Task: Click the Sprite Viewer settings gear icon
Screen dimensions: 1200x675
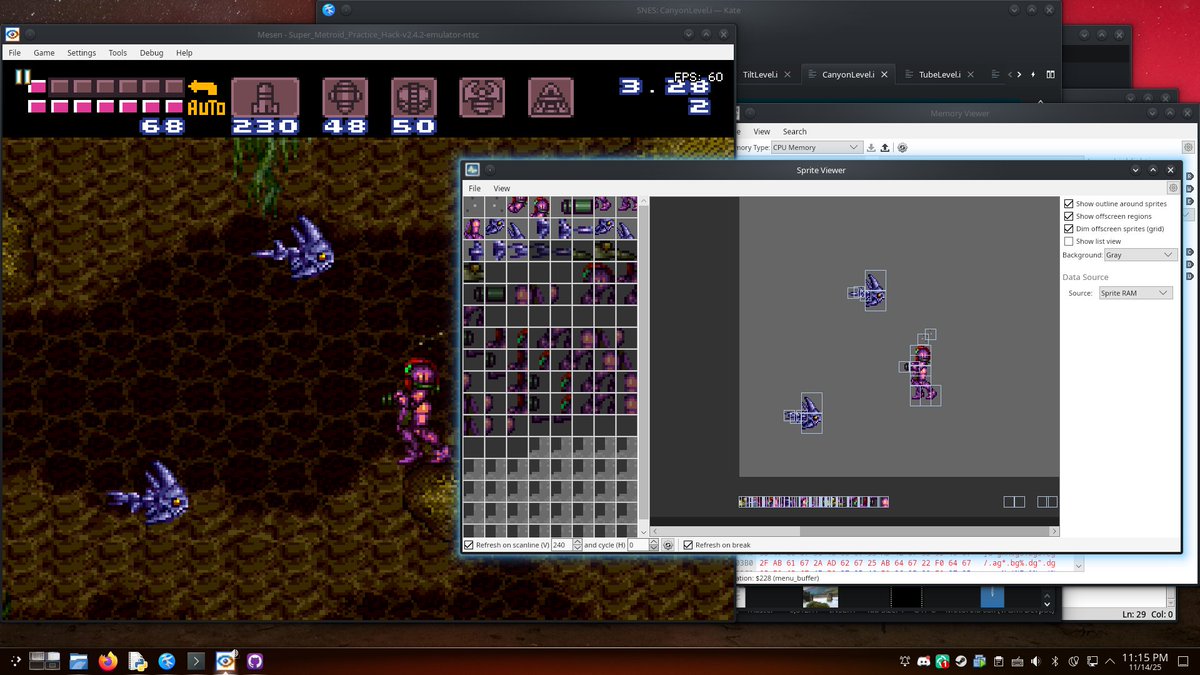Action: (1173, 188)
